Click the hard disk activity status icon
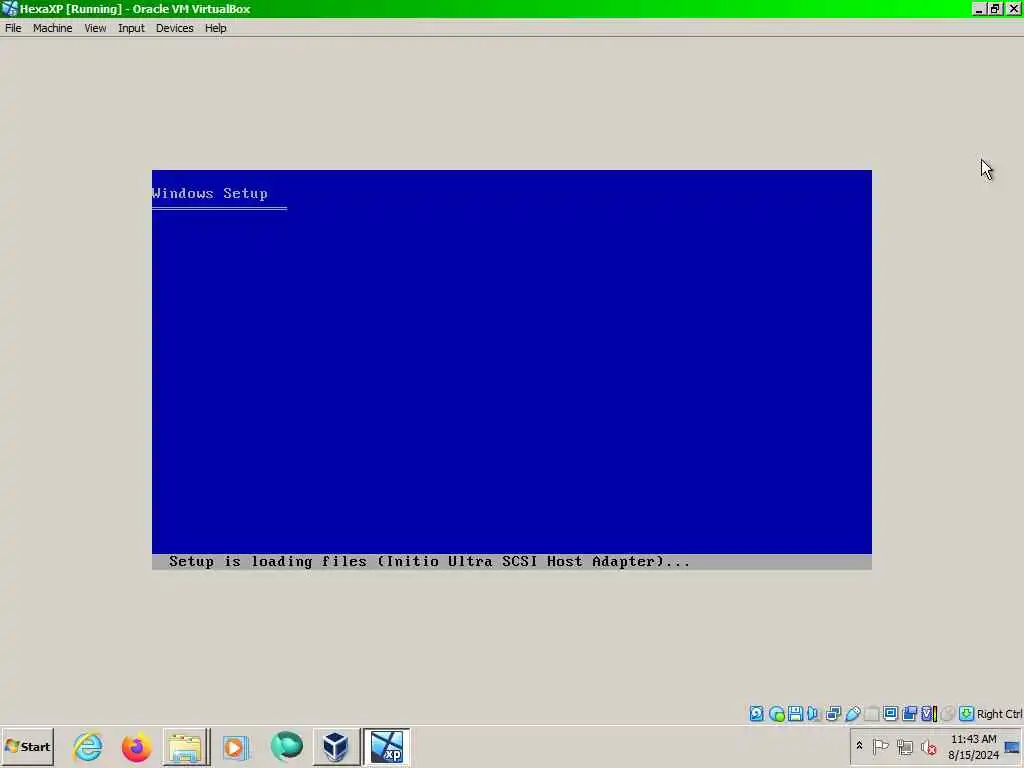This screenshot has height=768, width=1024. click(x=756, y=714)
